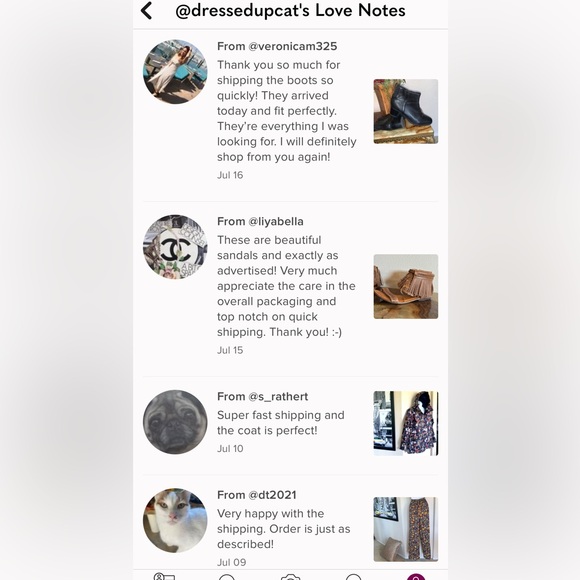
Task: View the fringe sandals listing thumbnail
Action: [406, 286]
